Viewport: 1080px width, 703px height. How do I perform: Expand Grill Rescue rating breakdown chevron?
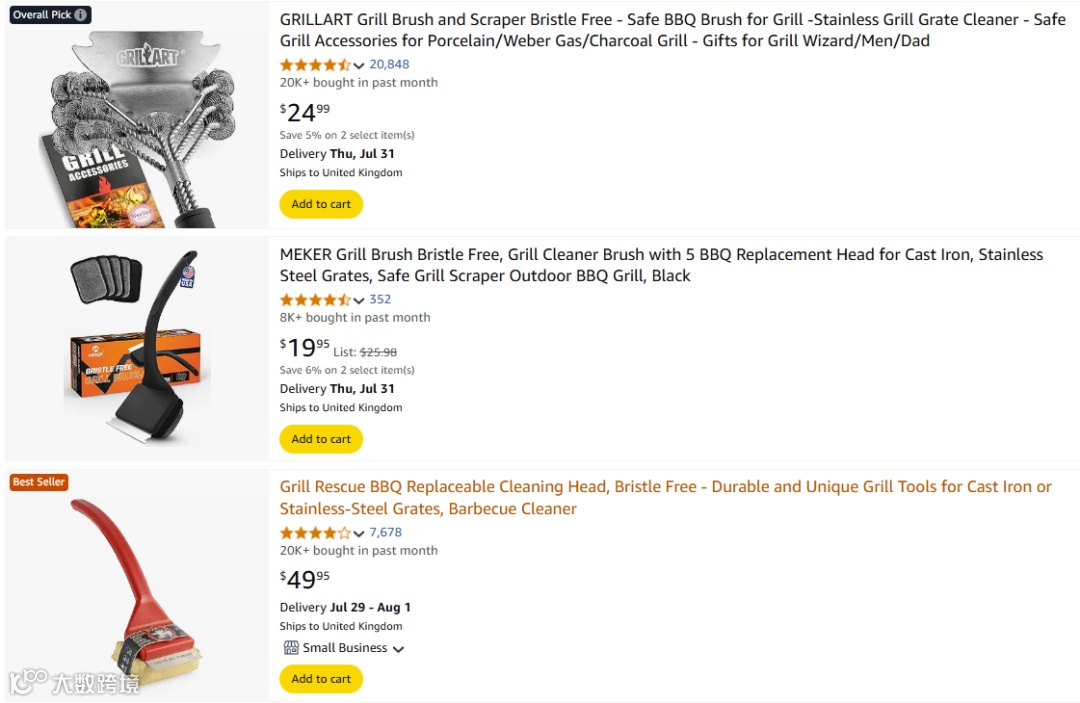[x=359, y=534]
